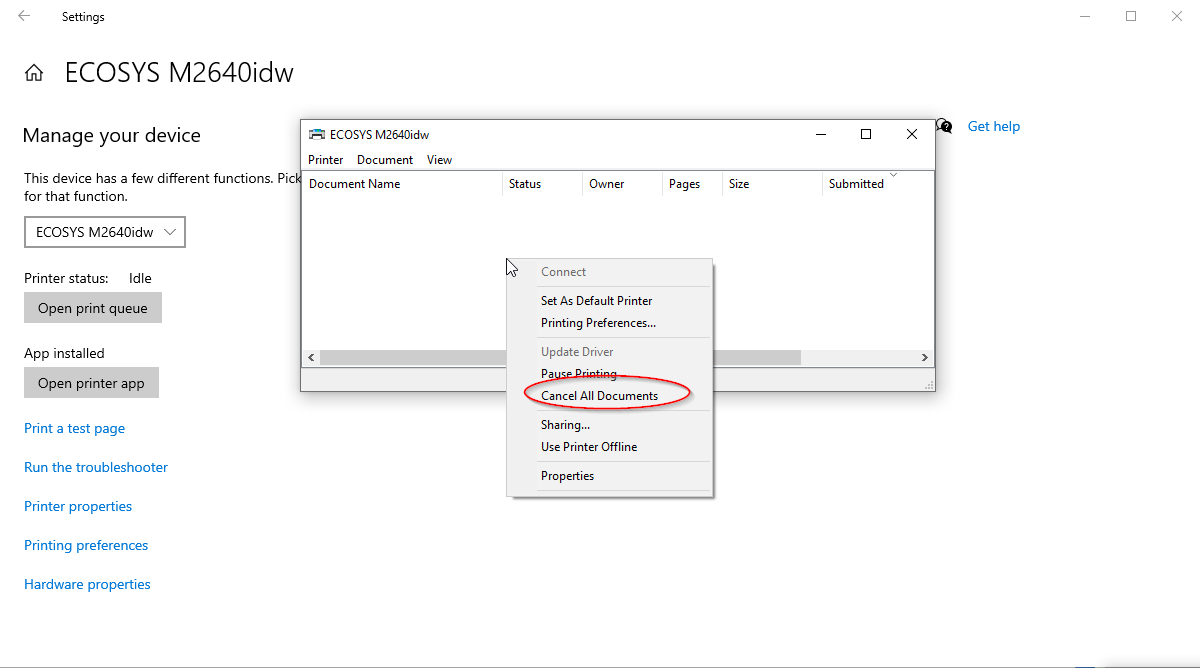Open Sharing... from the context menu
Screen dimensions: 1200x668
(565, 425)
